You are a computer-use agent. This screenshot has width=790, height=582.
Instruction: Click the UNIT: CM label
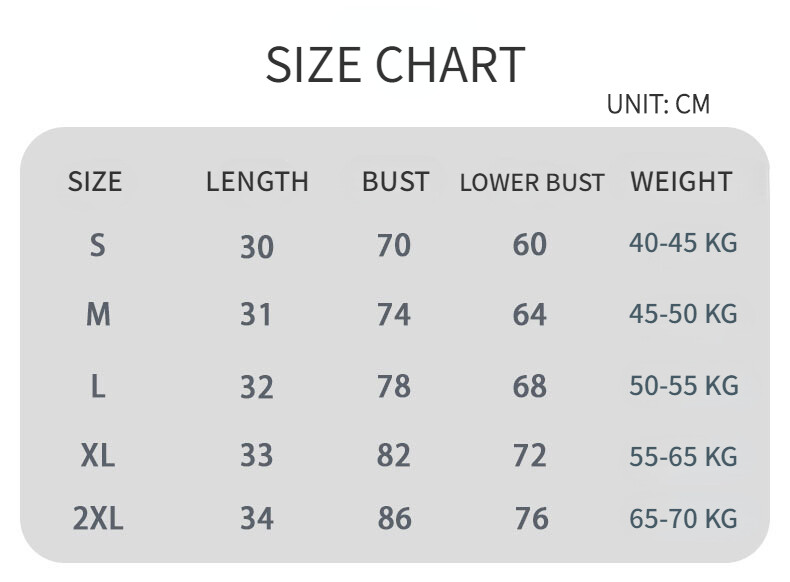(x=659, y=104)
